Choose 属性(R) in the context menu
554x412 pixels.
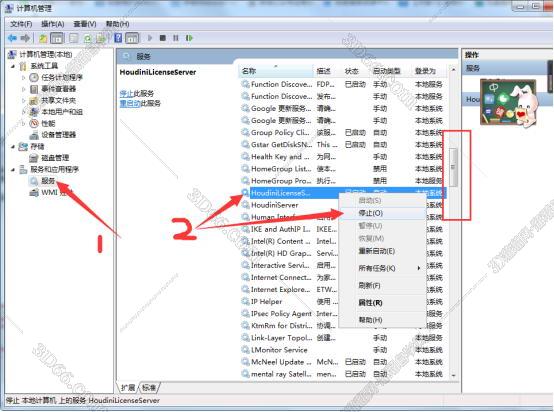click(382, 303)
